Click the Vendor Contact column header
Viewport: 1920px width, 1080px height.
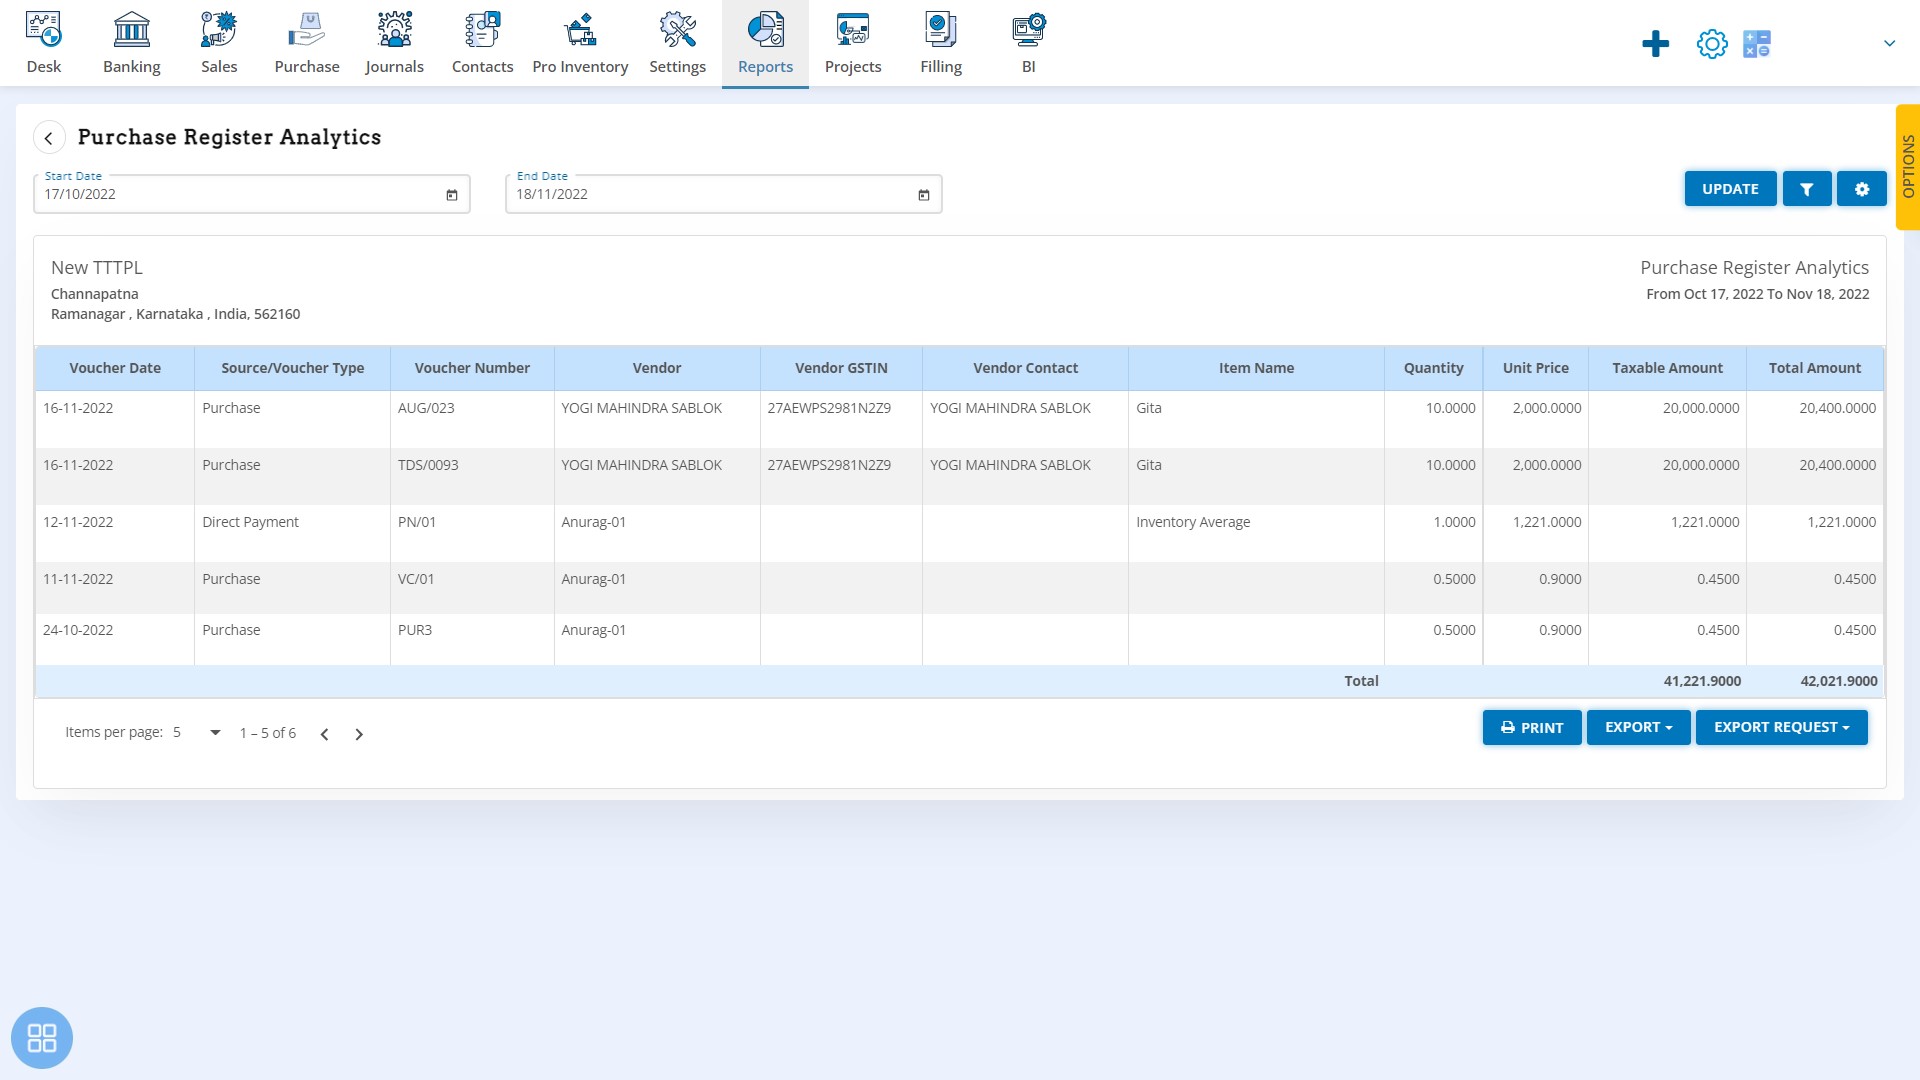(x=1025, y=368)
